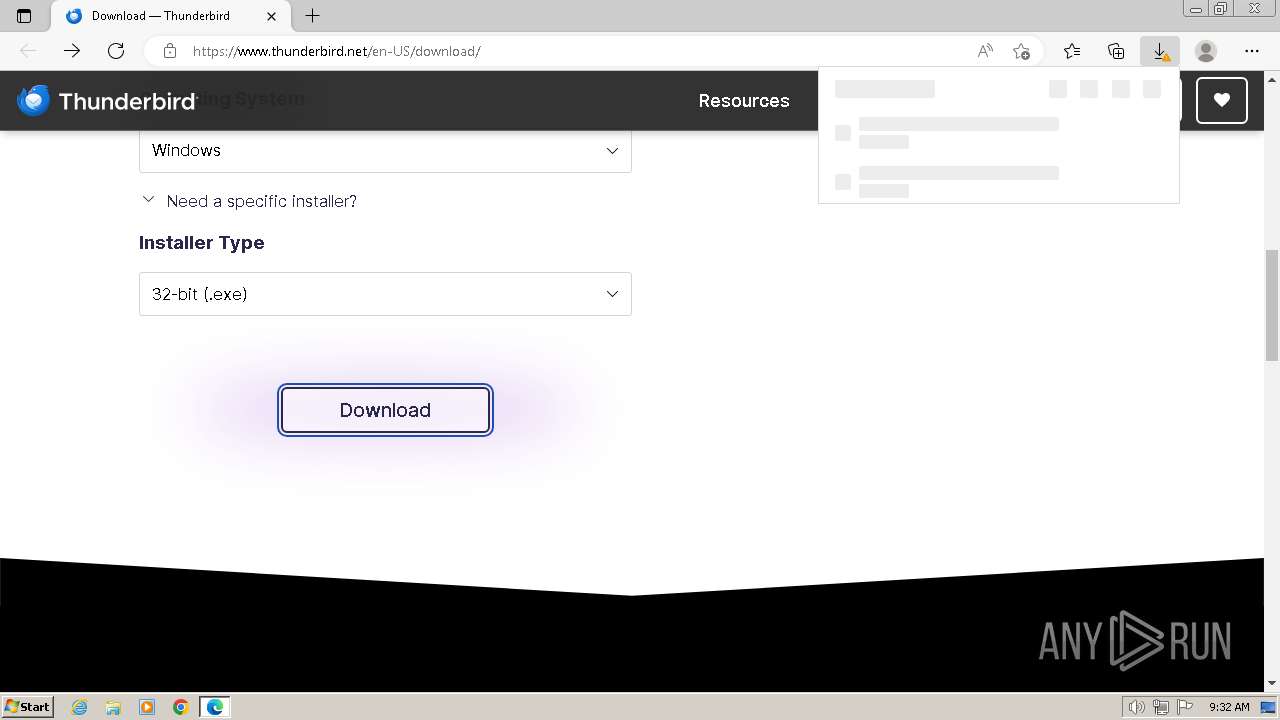Image resolution: width=1280 pixels, height=720 pixels.
Task: Click the heart donate button
Action: tap(1221, 100)
